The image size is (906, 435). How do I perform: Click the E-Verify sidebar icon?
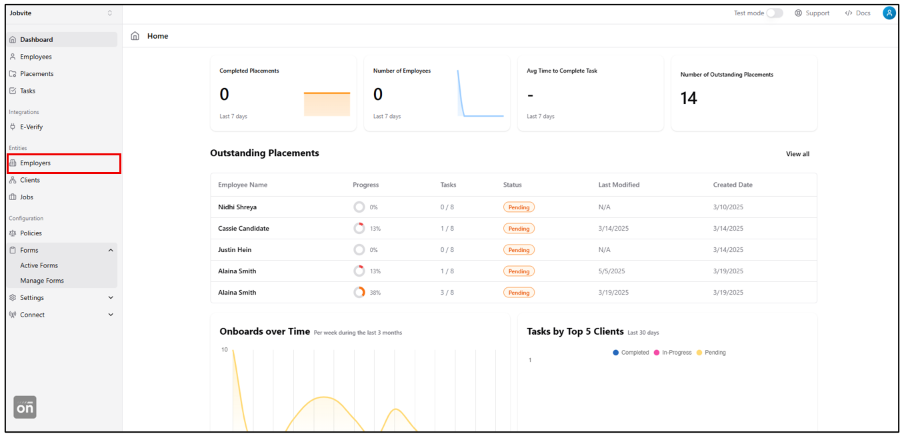point(13,127)
